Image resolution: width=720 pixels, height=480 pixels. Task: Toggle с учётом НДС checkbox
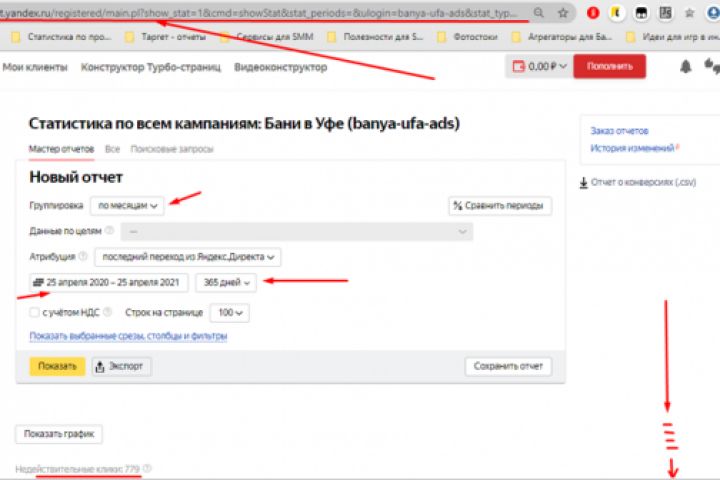[34, 312]
